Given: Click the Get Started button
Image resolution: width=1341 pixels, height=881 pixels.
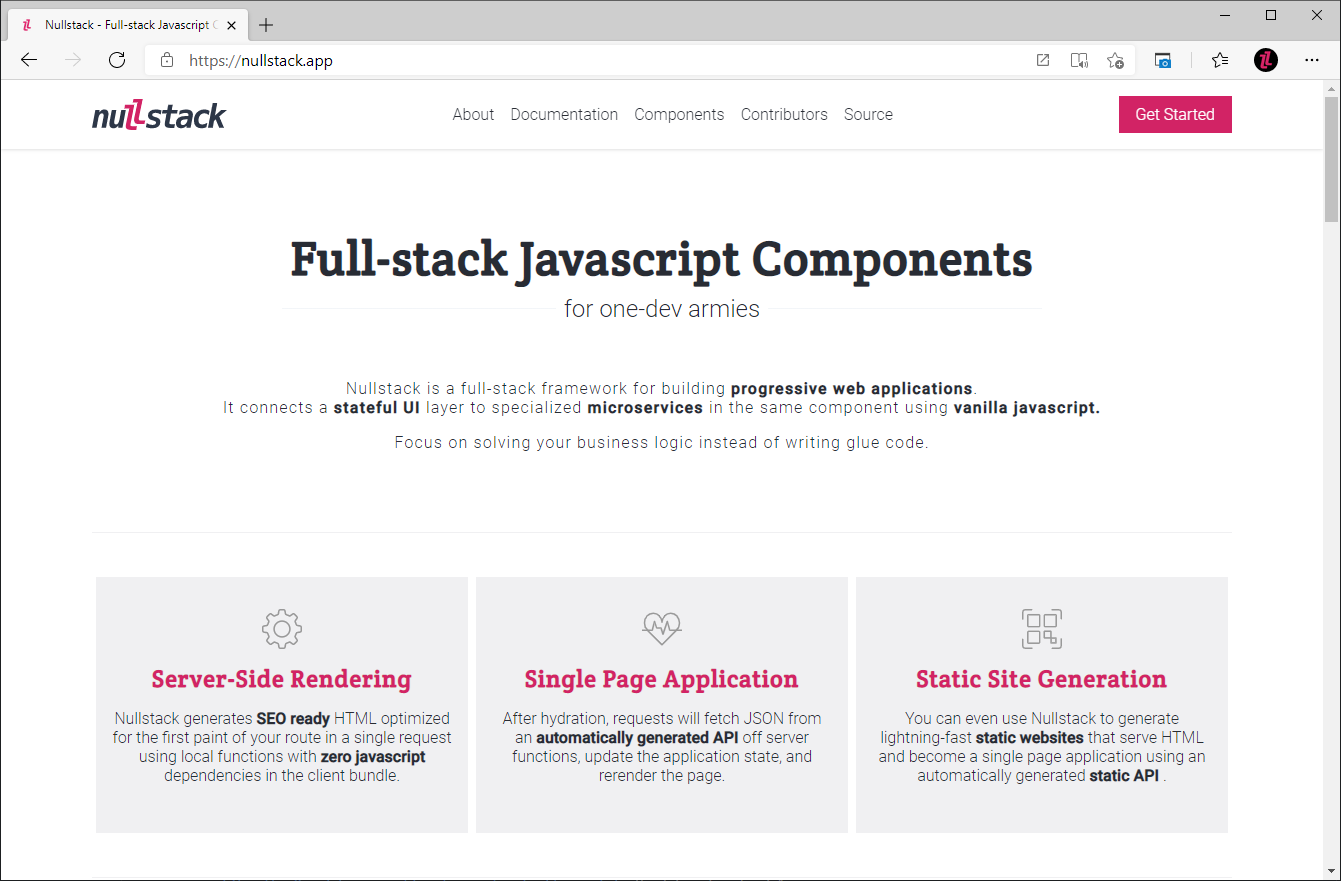Looking at the screenshot, I should click(x=1175, y=114).
